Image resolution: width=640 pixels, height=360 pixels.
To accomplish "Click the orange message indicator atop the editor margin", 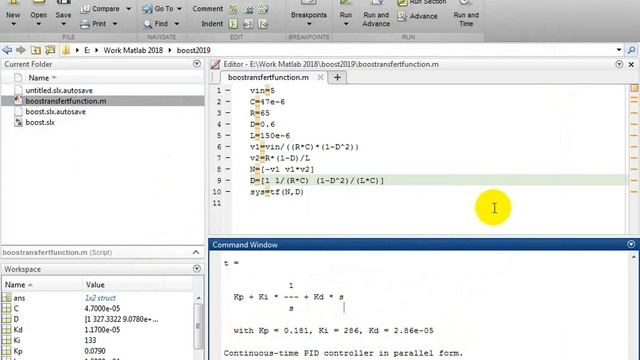I will click(634, 88).
